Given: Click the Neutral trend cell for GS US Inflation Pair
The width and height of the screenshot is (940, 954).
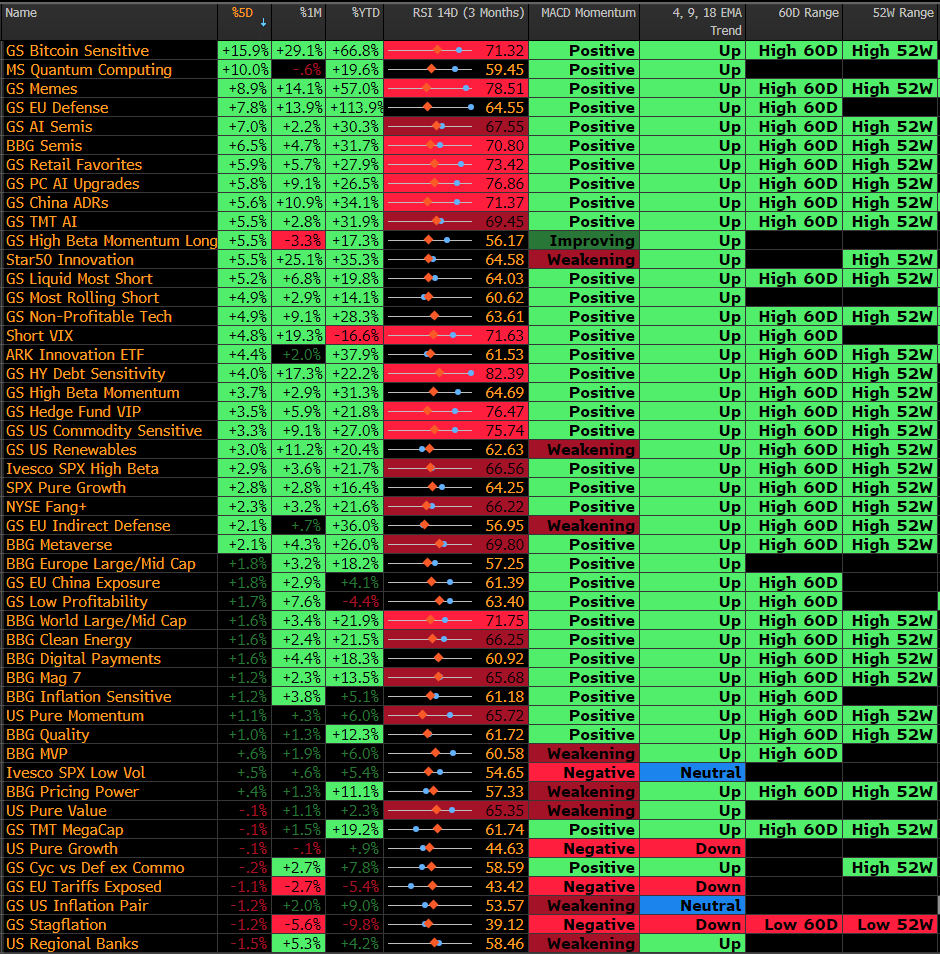Looking at the screenshot, I should coord(692,906).
